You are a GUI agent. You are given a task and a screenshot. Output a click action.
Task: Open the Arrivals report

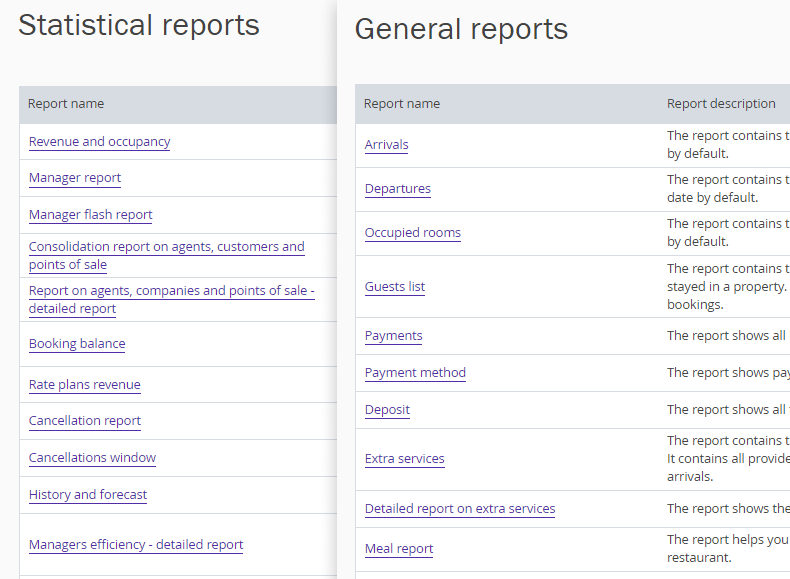386,145
